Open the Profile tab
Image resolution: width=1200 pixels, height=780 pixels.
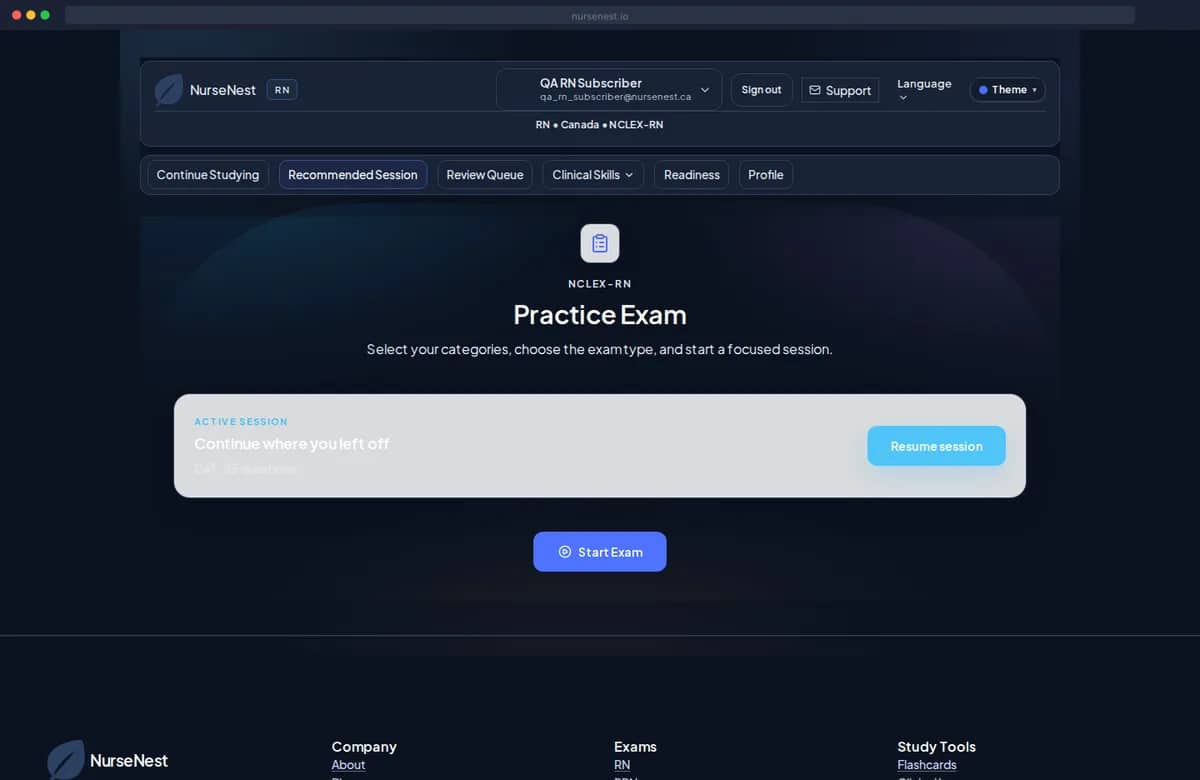point(766,175)
